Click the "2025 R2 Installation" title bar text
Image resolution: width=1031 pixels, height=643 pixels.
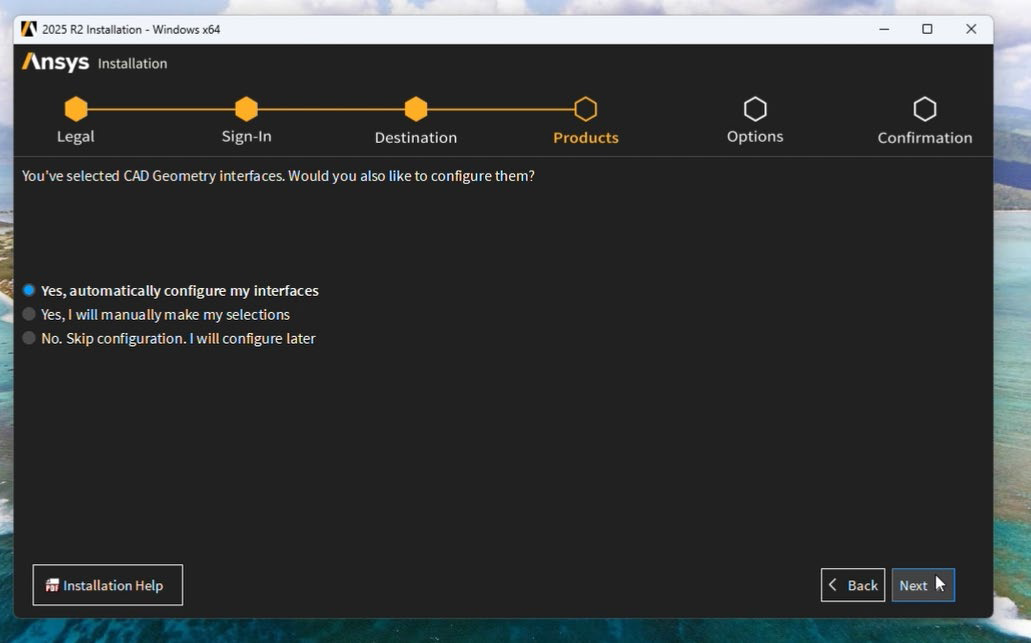(131, 30)
